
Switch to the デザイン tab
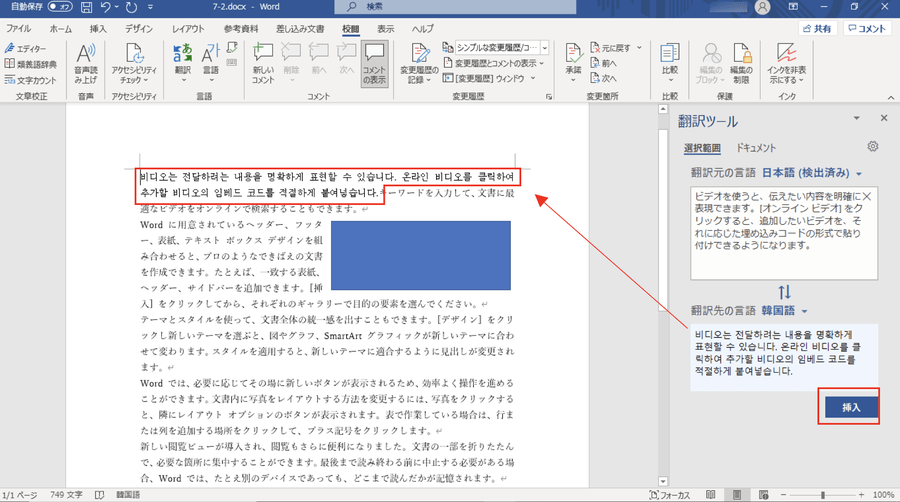139,29
